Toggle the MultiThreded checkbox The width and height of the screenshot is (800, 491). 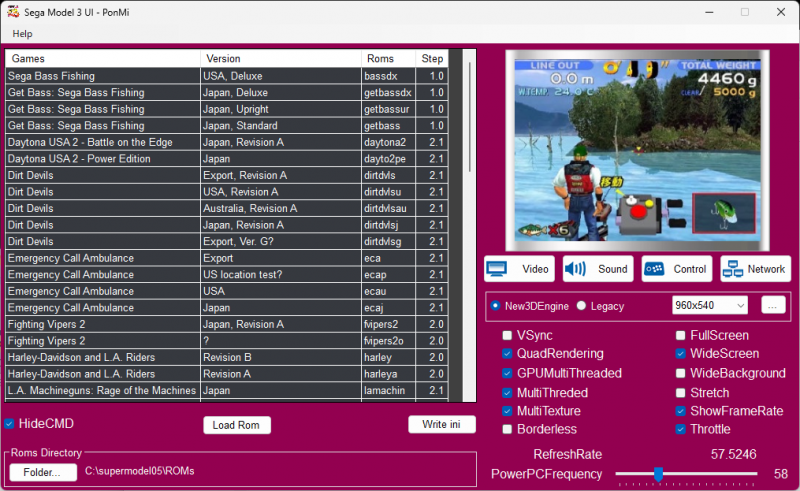[x=507, y=393]
